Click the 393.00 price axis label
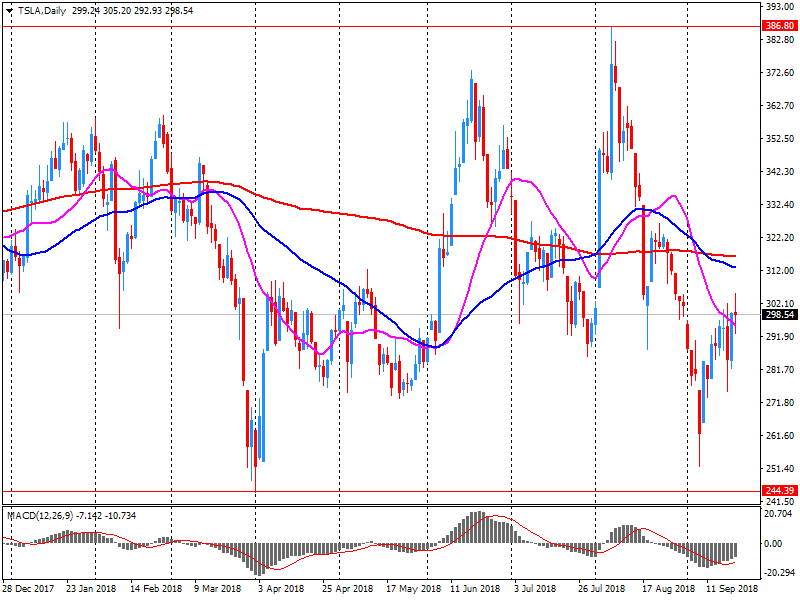The width and height of the screenshot is (800, 600). pyautogui.click(x=778, y=7)
